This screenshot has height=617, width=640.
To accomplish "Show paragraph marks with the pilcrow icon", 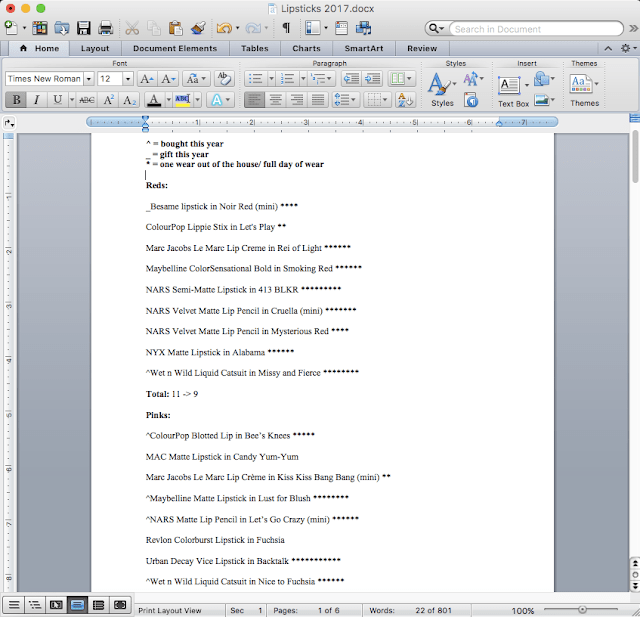I will [286, 28].
